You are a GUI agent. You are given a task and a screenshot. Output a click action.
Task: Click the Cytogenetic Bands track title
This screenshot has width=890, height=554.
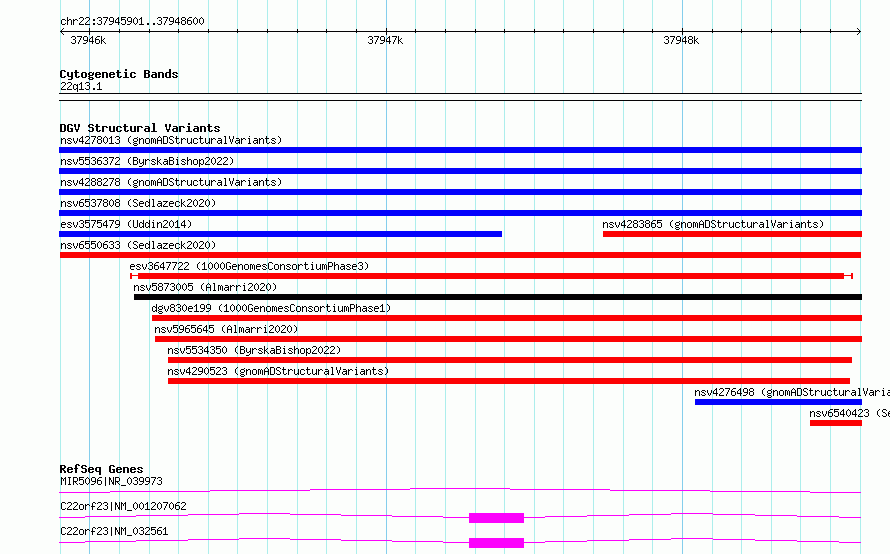(x=119, y=74)
